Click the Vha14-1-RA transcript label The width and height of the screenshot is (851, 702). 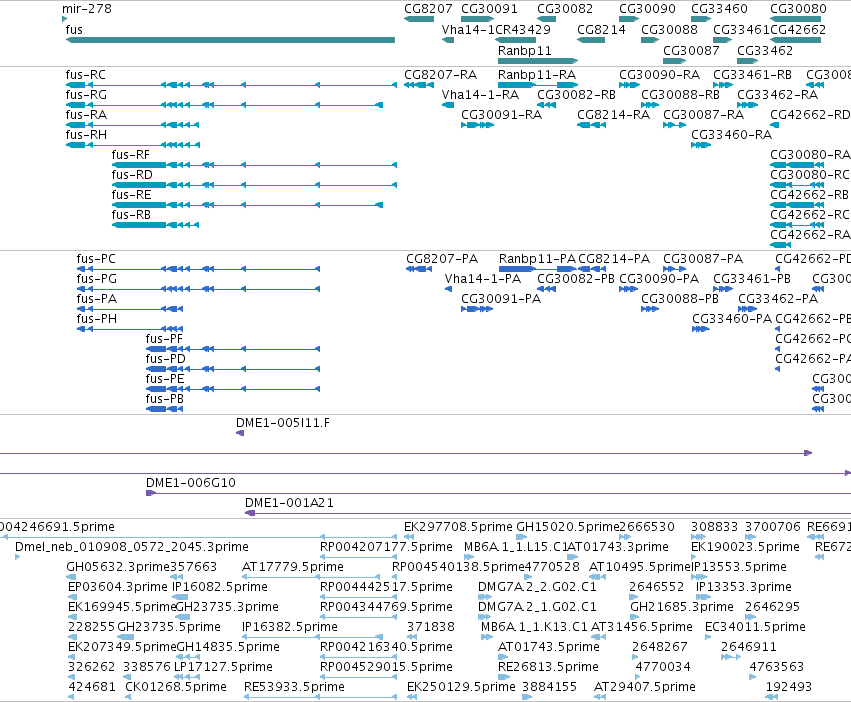pyautogui.click(x=480, y=95)
